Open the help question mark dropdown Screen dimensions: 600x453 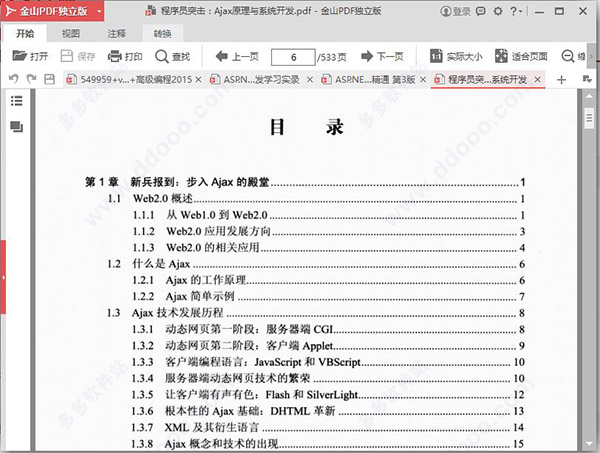coord(516,11)
